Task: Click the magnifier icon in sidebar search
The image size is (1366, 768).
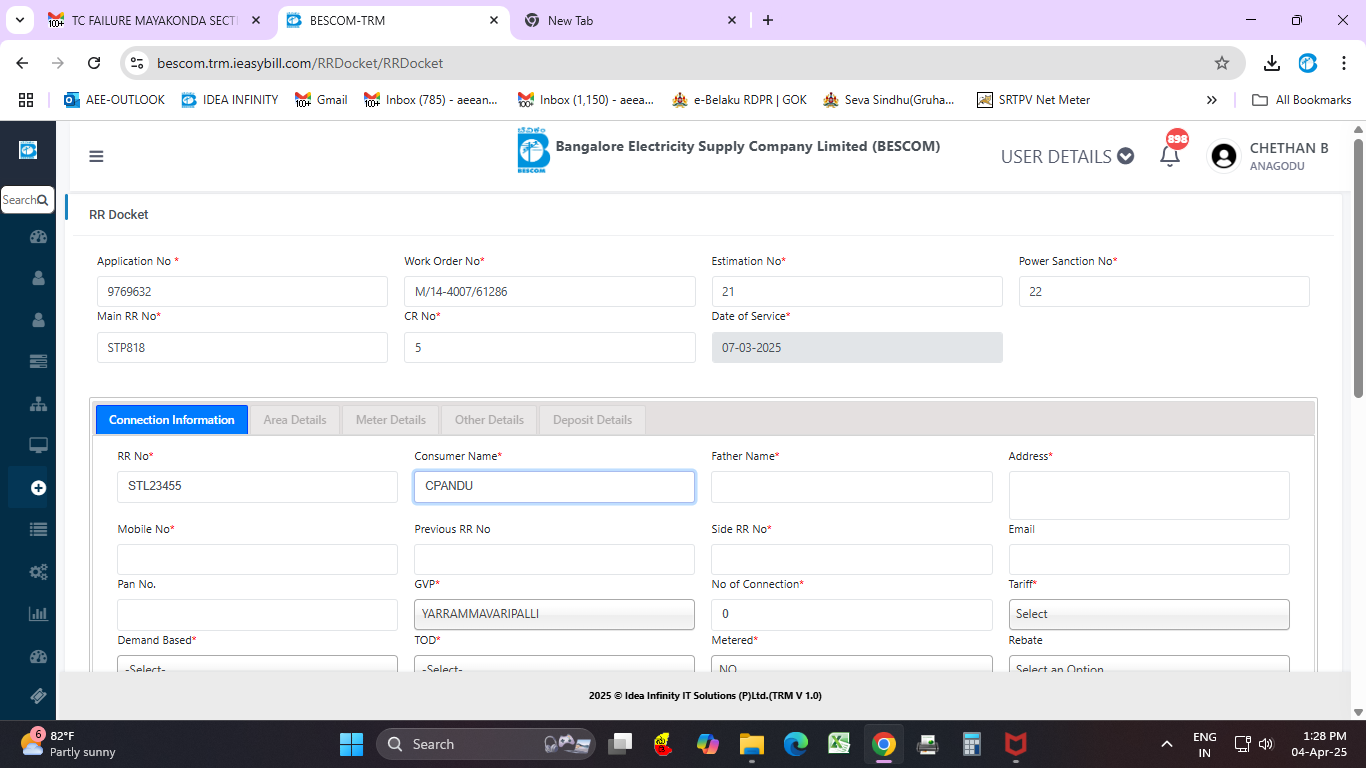Action: click(x=42, y=200)
